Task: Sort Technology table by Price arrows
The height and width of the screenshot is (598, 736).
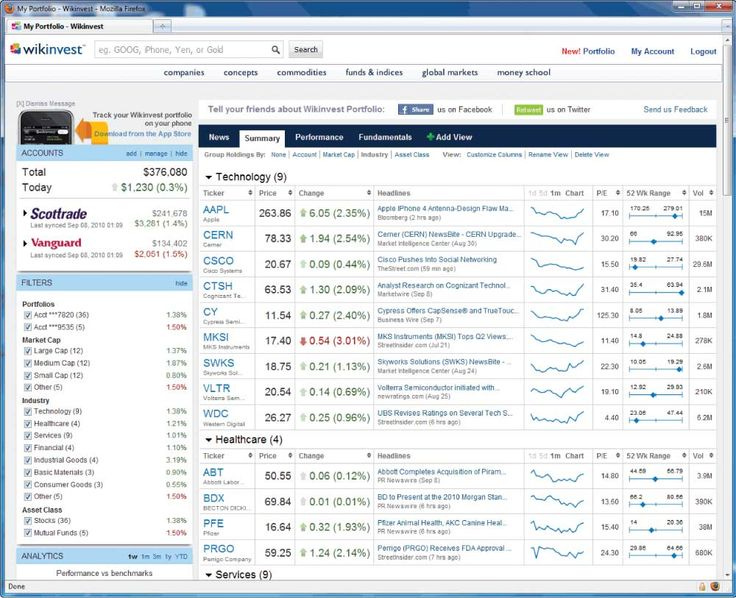Action: coord(290,193)
